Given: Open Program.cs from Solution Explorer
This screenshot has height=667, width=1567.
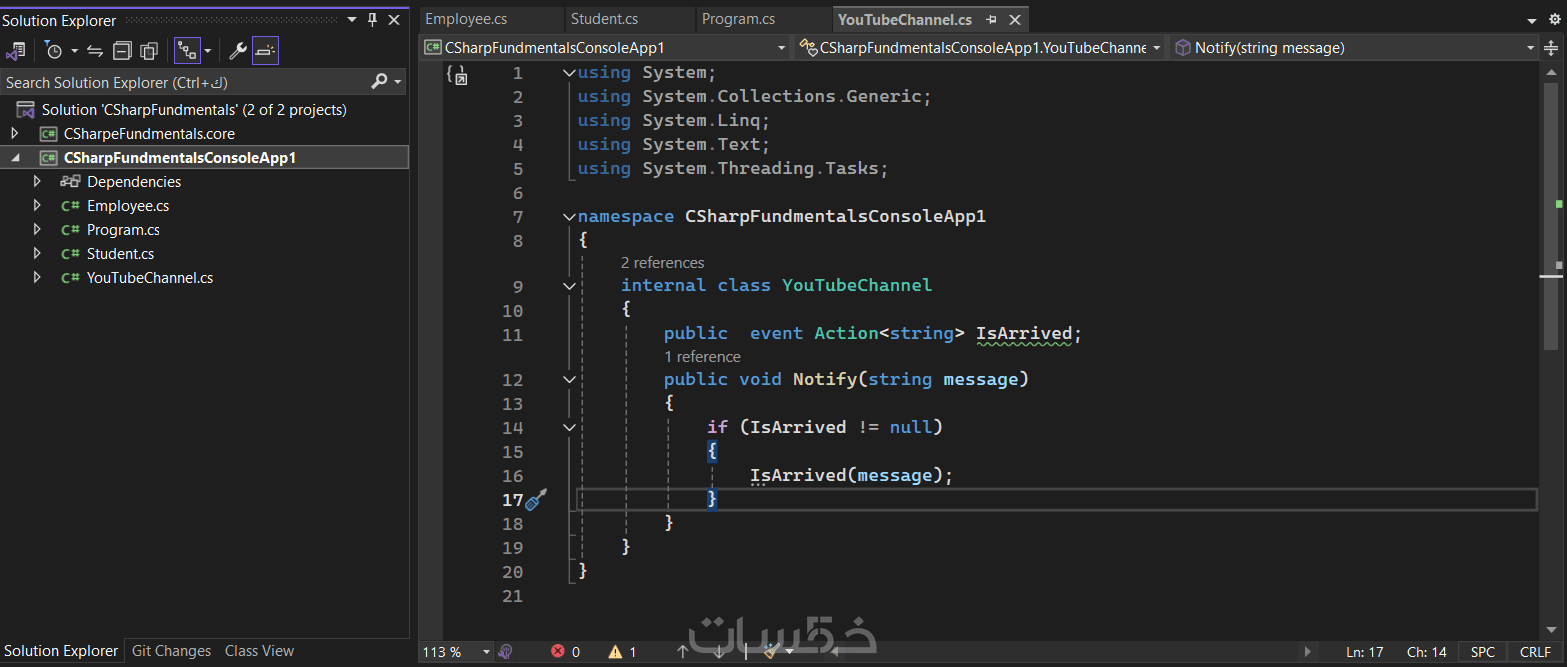Looking at the screenshot, I should coord(123,230).
